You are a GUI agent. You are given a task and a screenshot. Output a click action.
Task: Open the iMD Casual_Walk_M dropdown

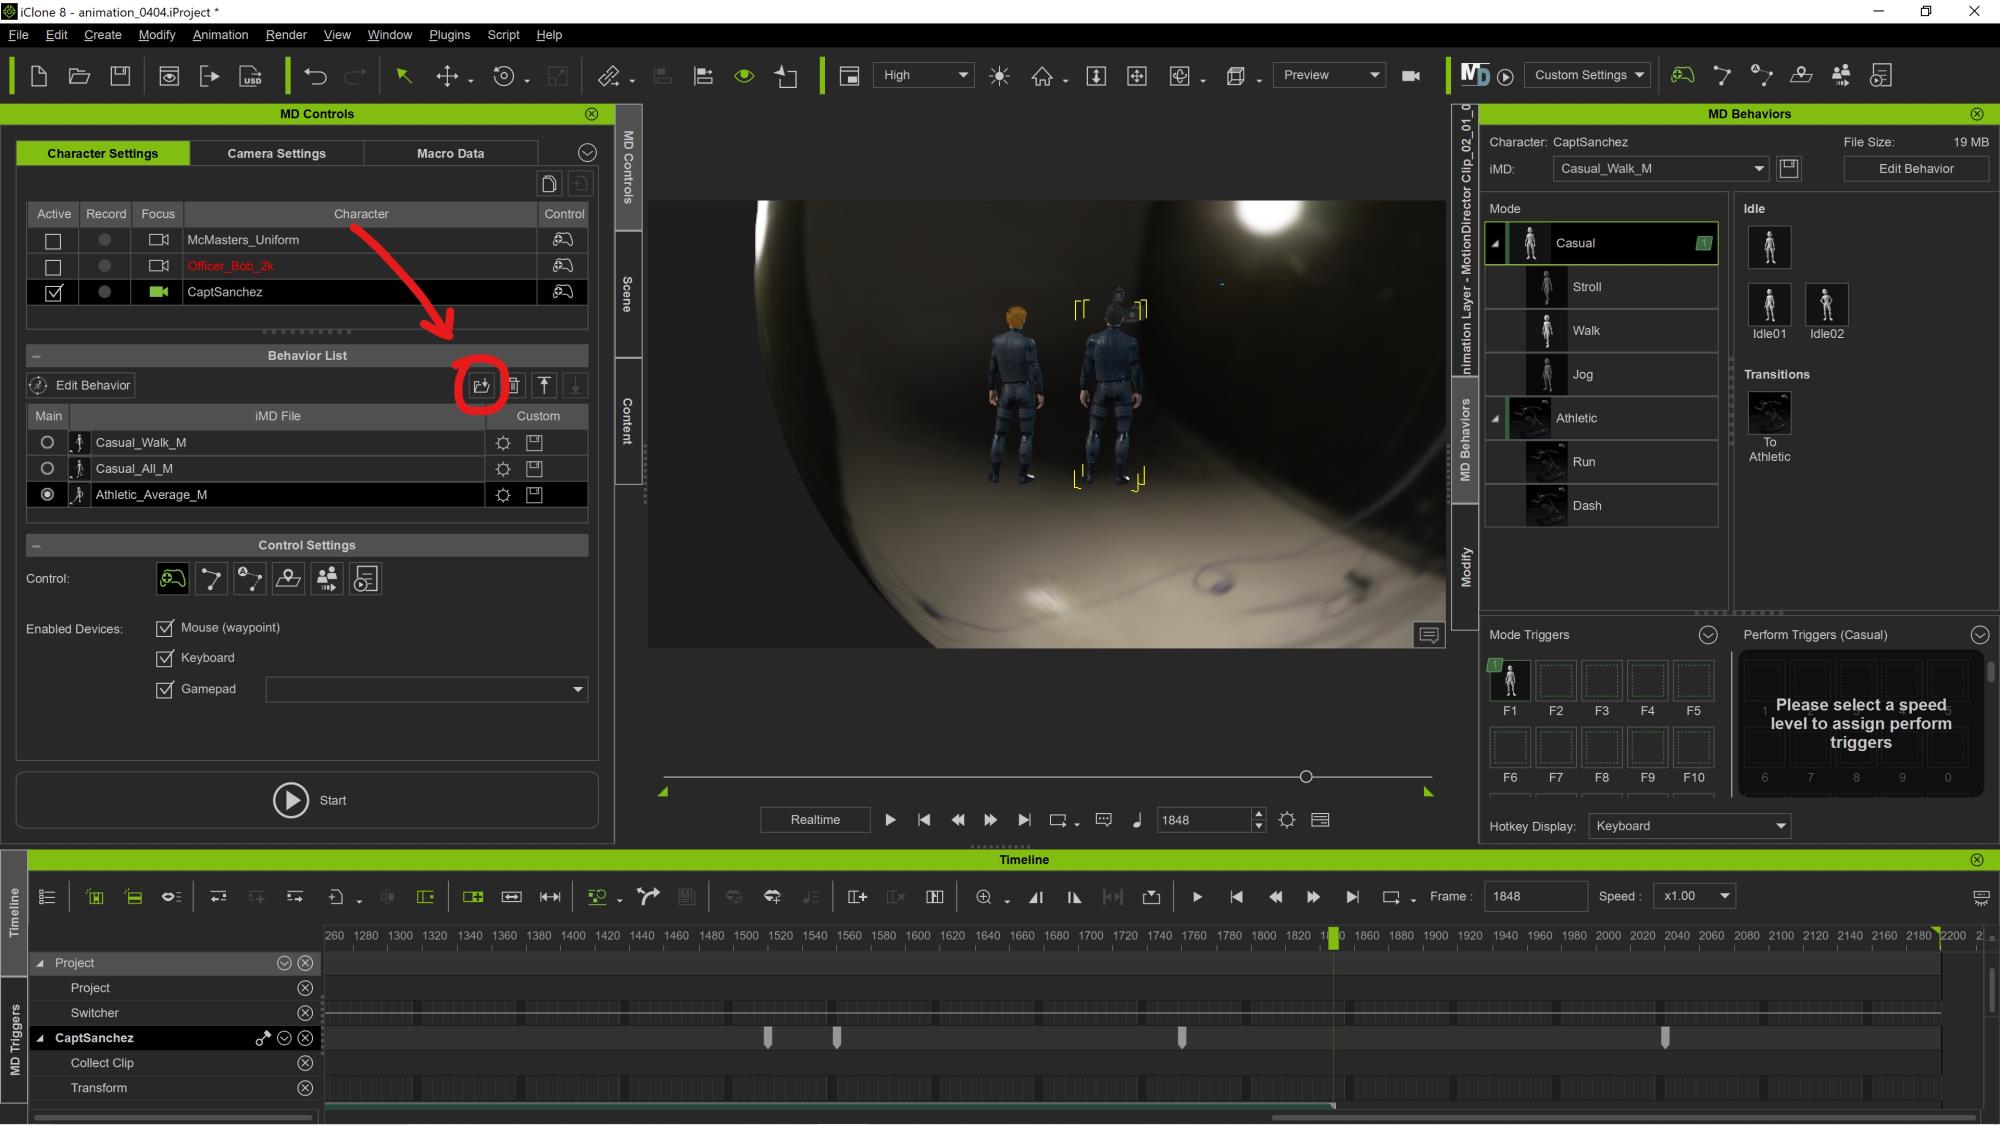coord(1661,169)
